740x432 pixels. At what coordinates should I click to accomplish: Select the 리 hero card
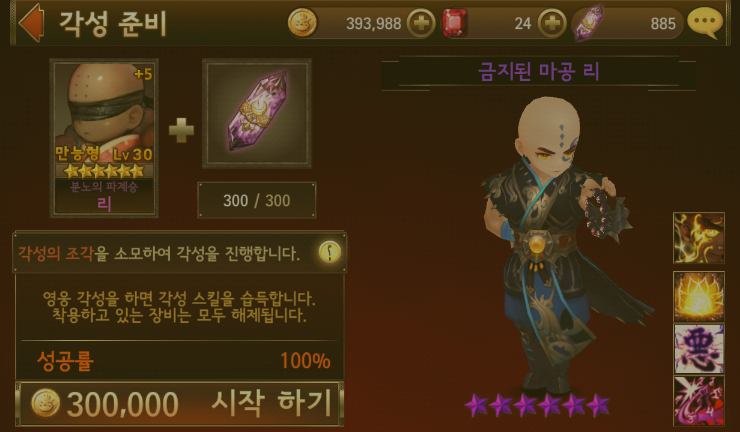(x=104, y=138)
